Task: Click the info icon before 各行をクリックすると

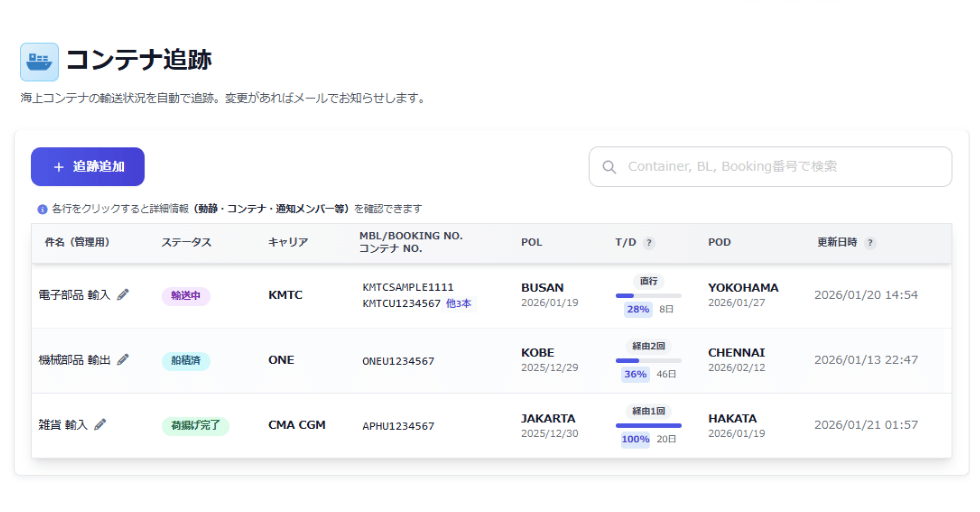Action: tap(42, 209)
